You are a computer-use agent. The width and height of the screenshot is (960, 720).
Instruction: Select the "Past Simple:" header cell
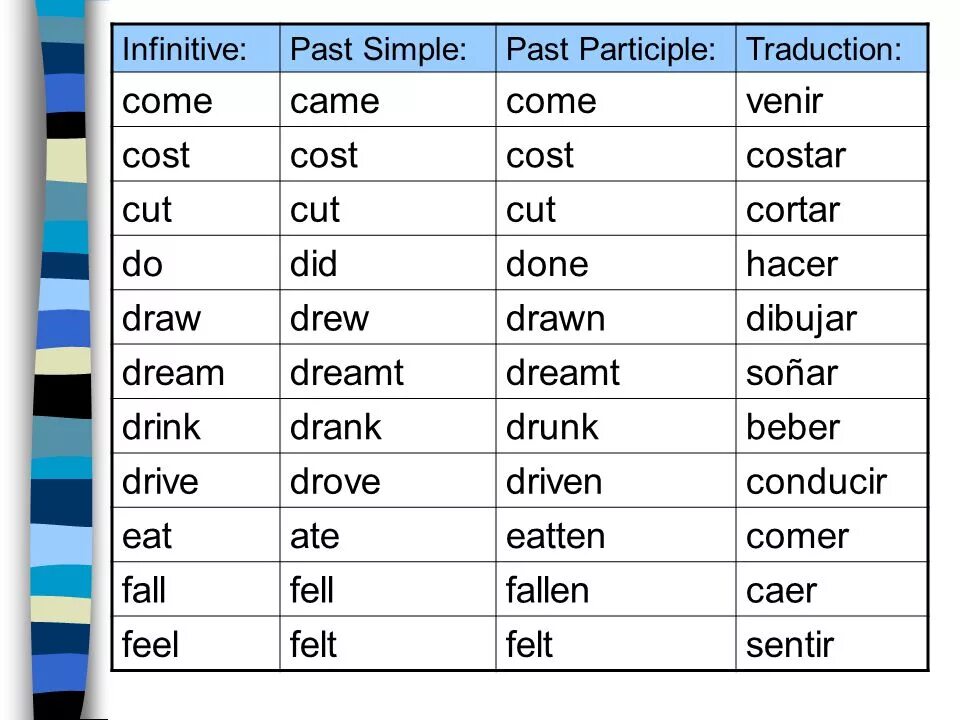377,49
